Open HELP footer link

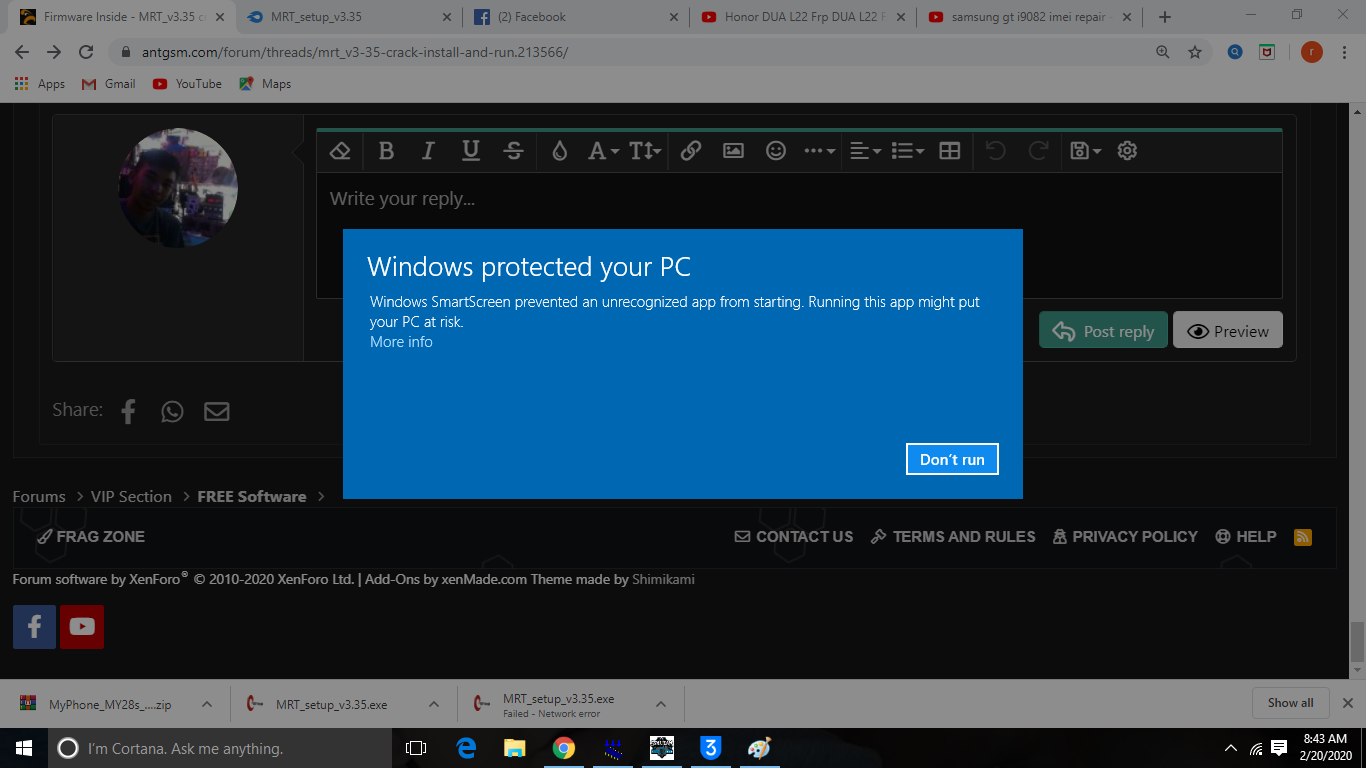click(x=1245, y=536)
